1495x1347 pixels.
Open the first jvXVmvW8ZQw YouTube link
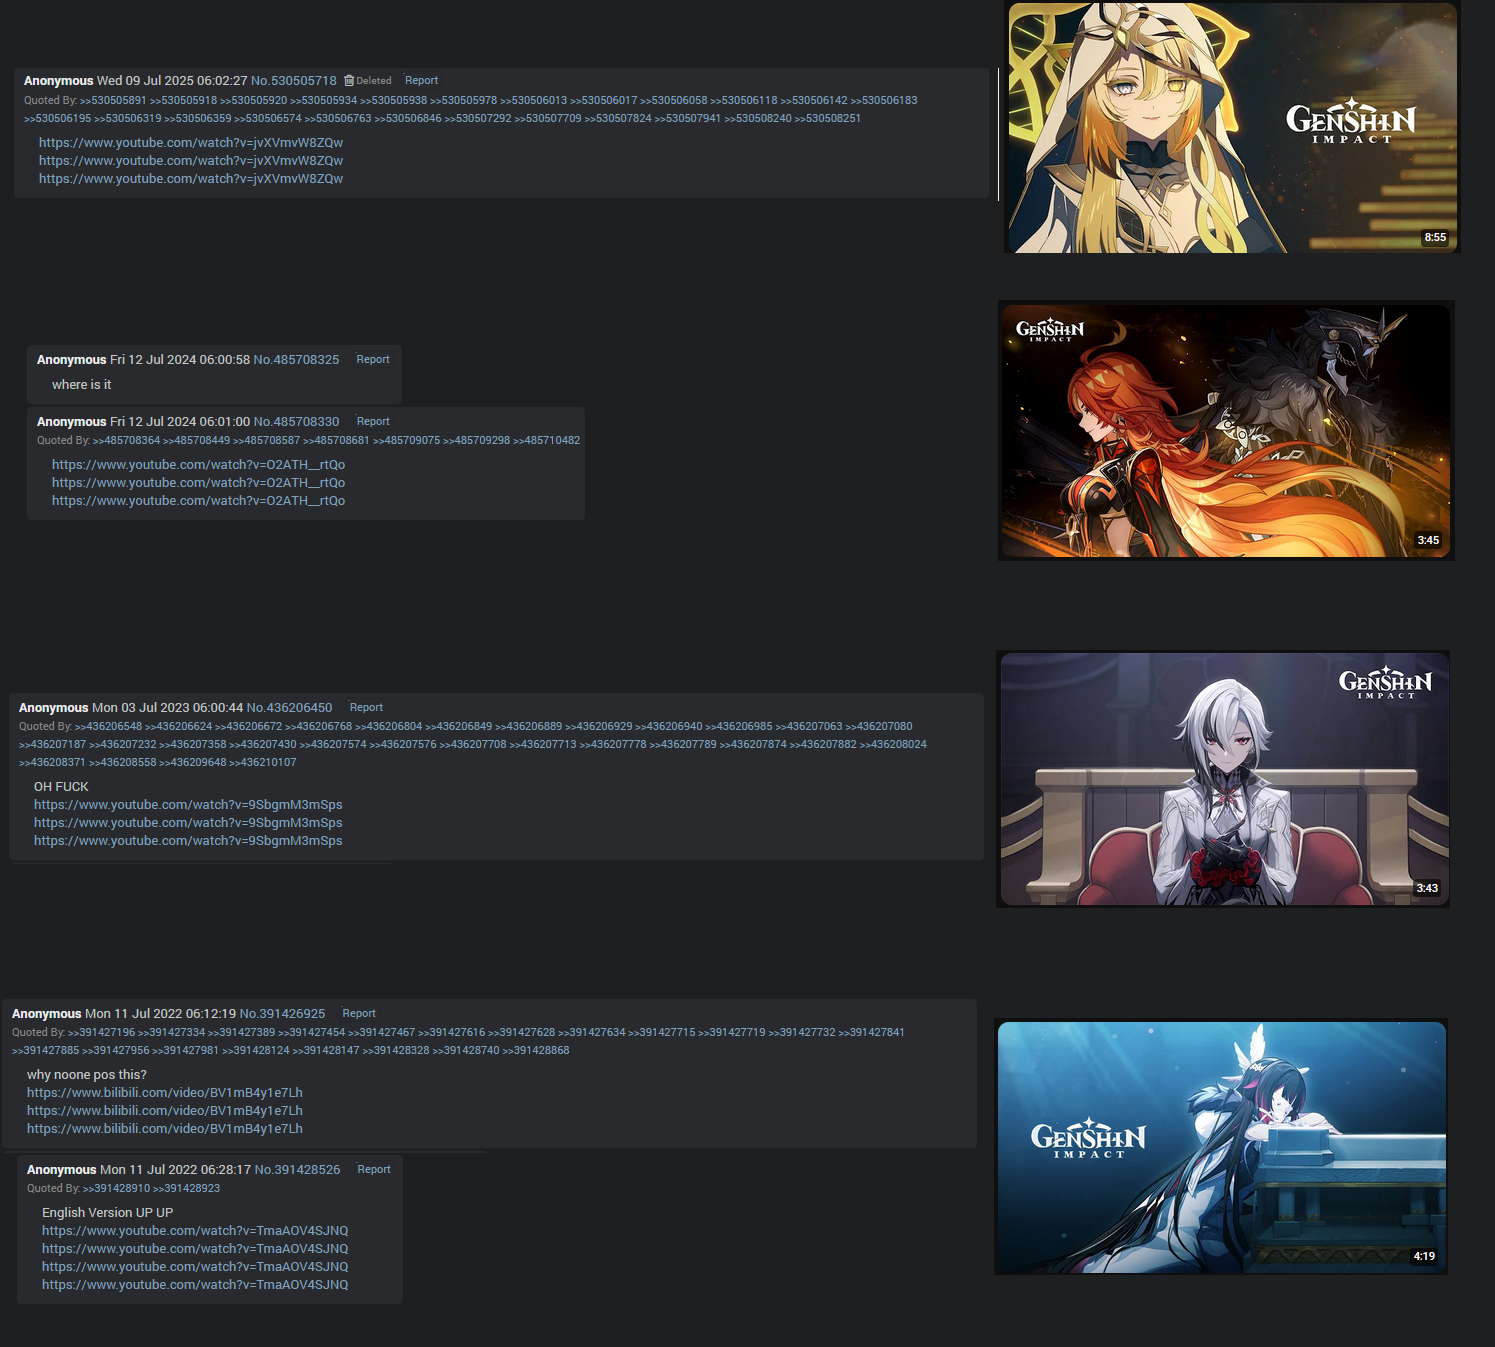coord(191,143)
